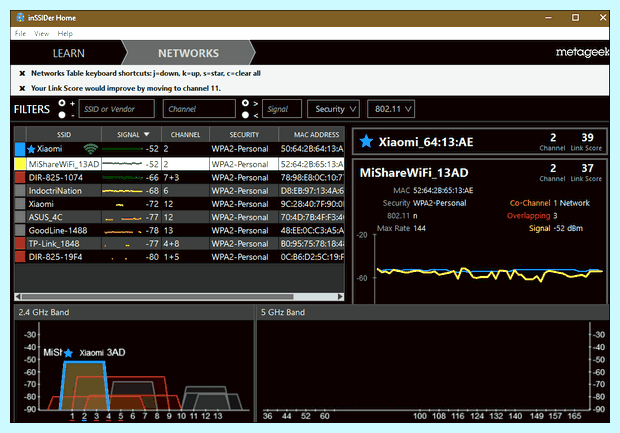Viewport: 620px width, 433px height.
Task: Switch to the LEARN tab
Action: pos(68,53)
